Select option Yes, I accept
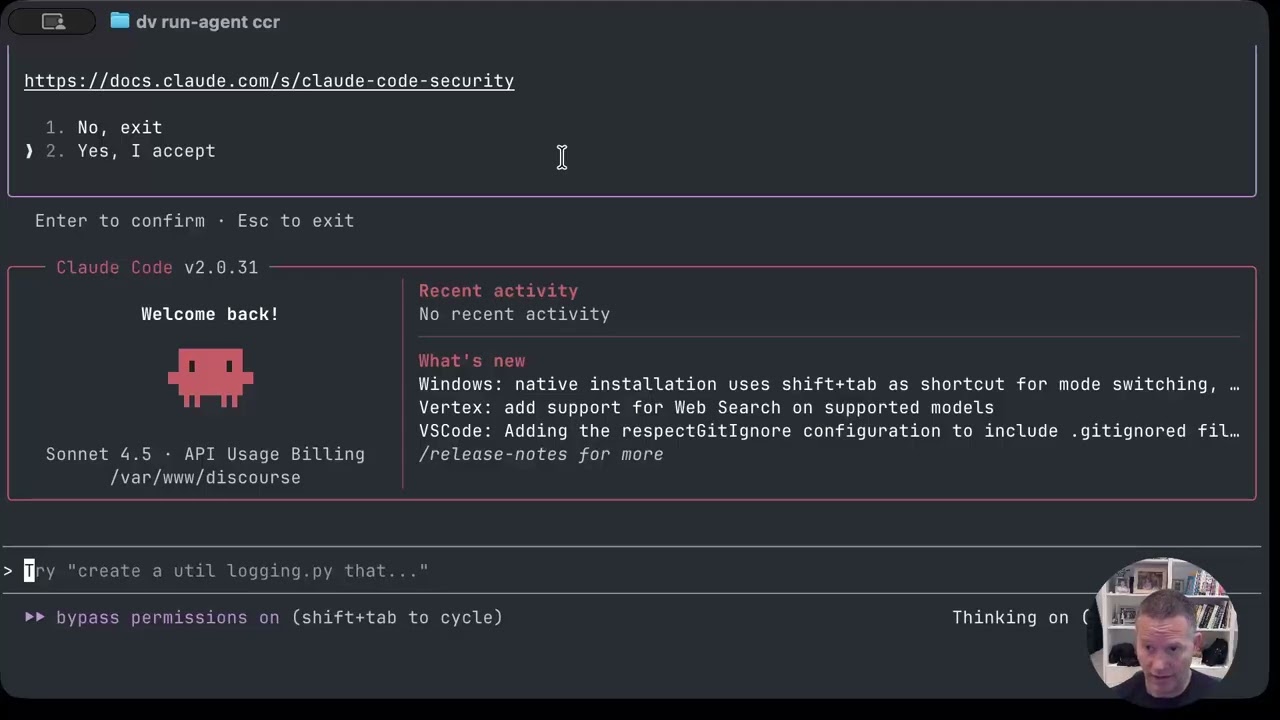The image size is (1280, 720). 146,151
